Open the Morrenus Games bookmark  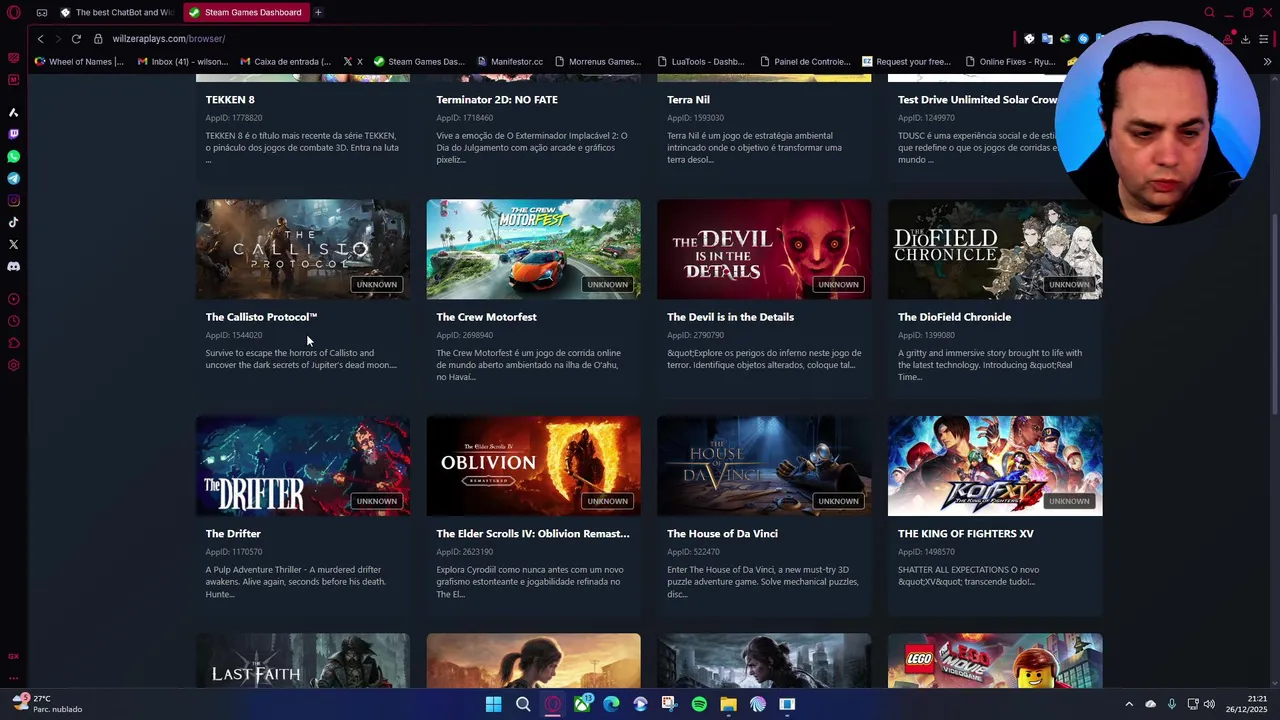pos(597,61)
